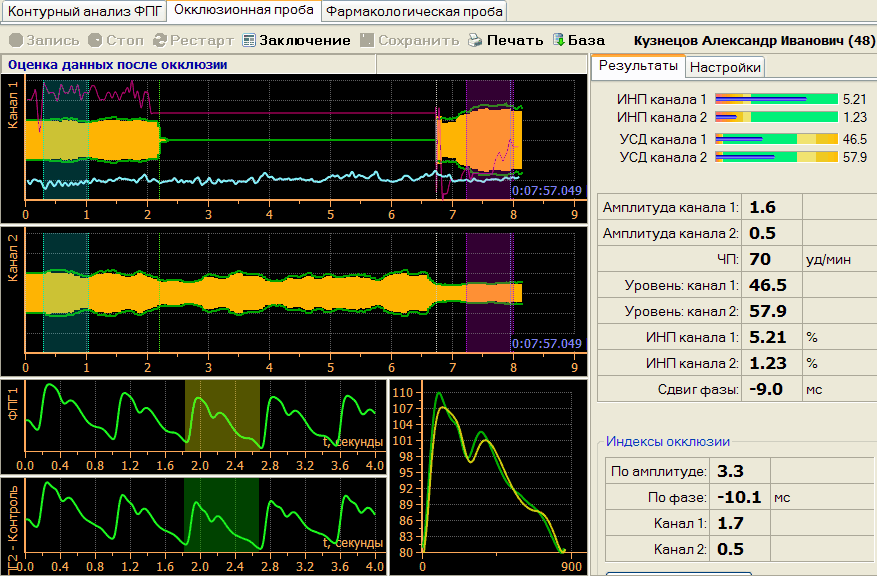The width and height of the screenshot is (877, 576).
Task: Click the Рестарт restart icon
Action: click(x=160, y=41)
